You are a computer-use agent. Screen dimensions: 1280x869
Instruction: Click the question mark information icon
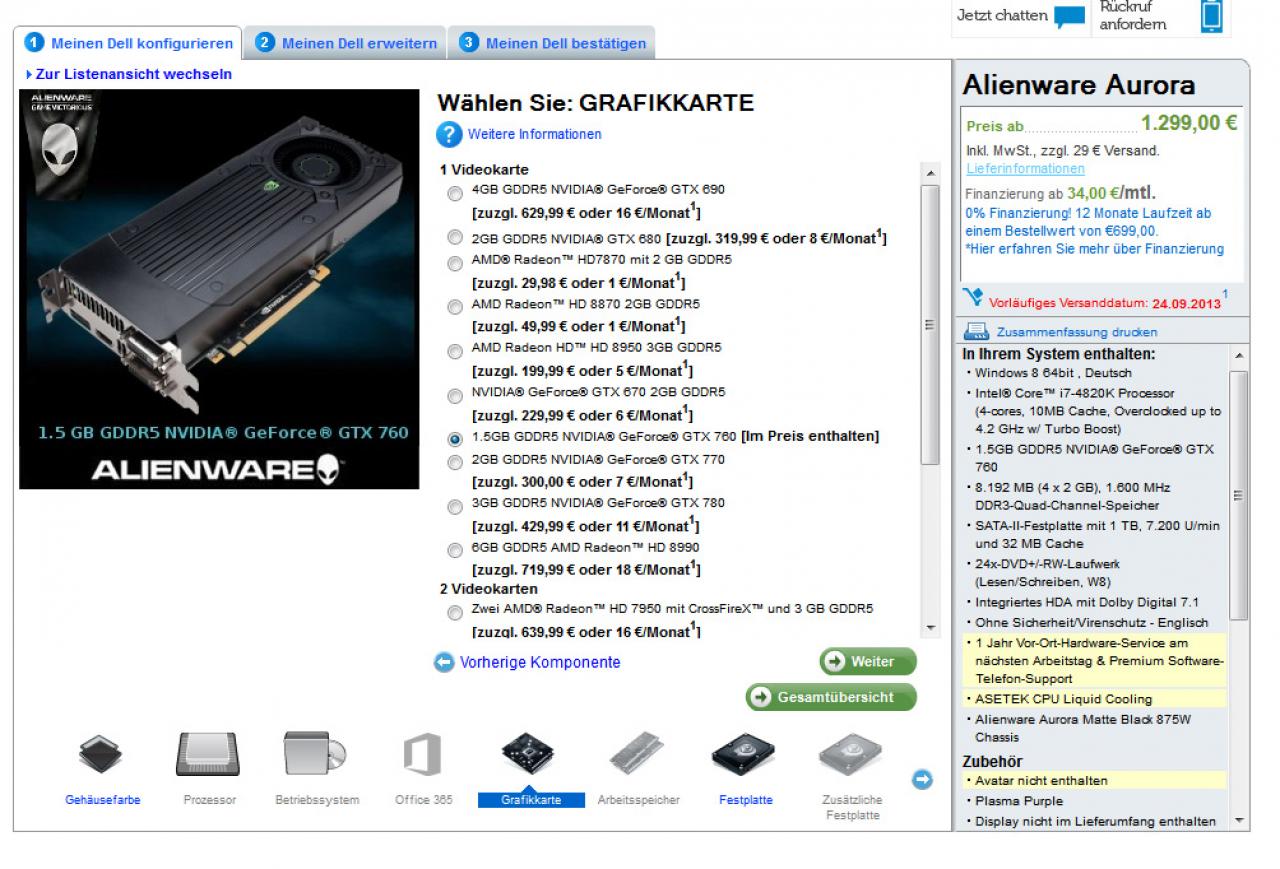449,134
